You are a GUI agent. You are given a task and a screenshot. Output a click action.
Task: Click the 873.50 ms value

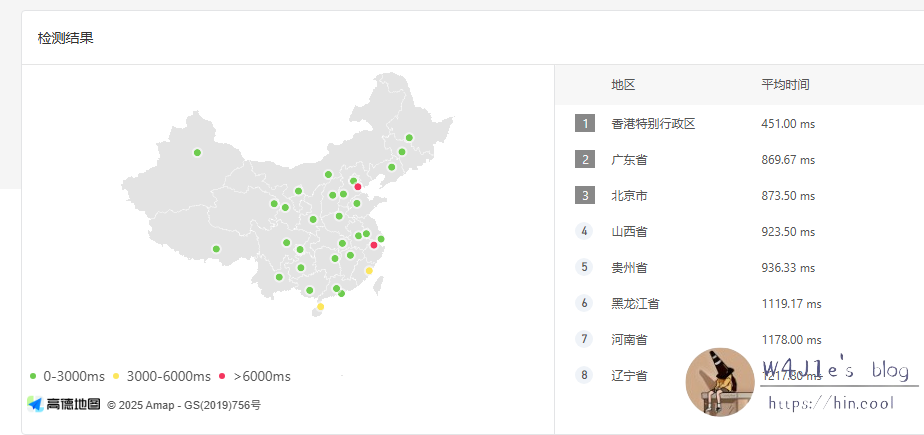[x=788, y=196]
